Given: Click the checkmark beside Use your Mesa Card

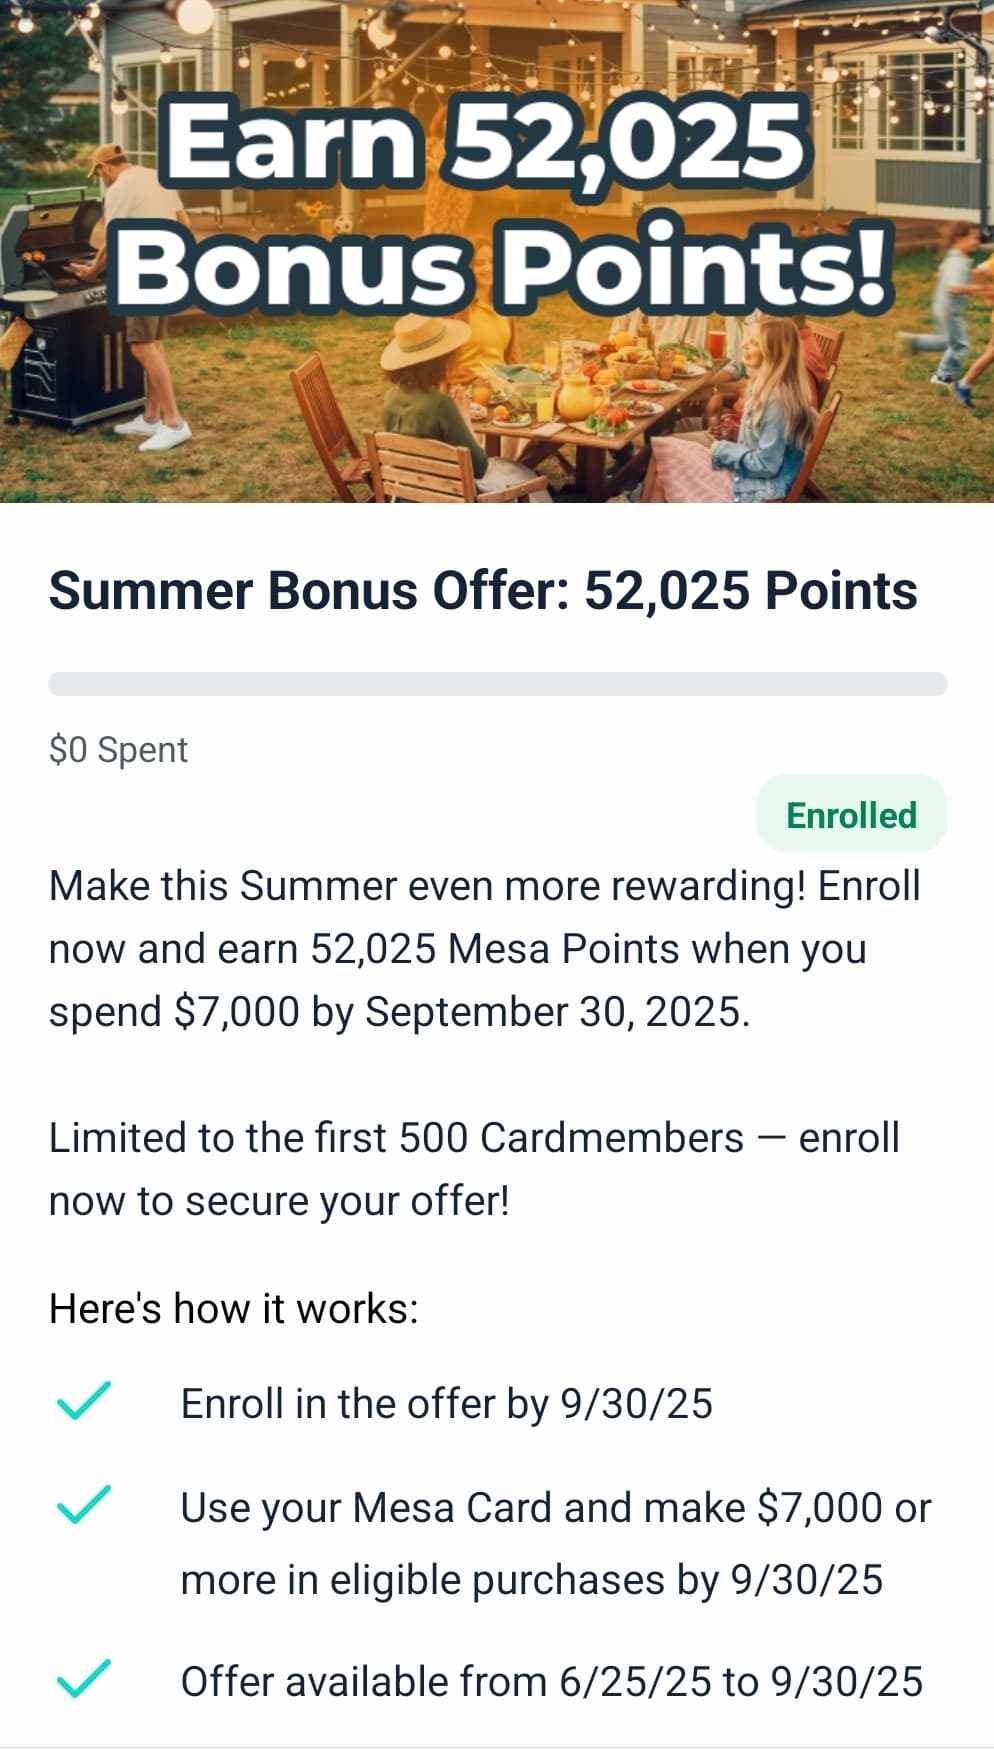Looking at the screenshot, I should point(84,1504).
